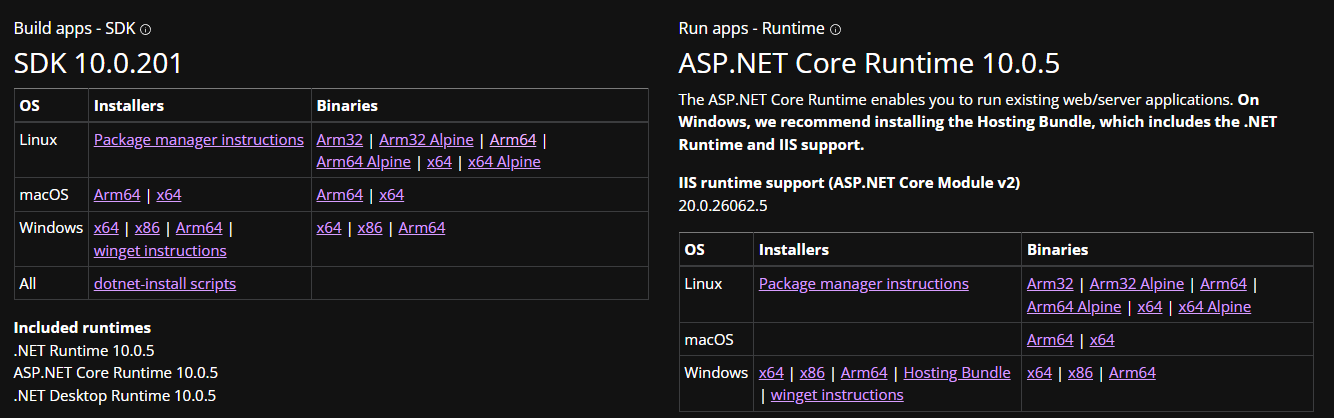The image size is (1334, 418).
Task: Download ASP.NET Runtime Windows x64 installer
Action: click(x=771, y=373)
